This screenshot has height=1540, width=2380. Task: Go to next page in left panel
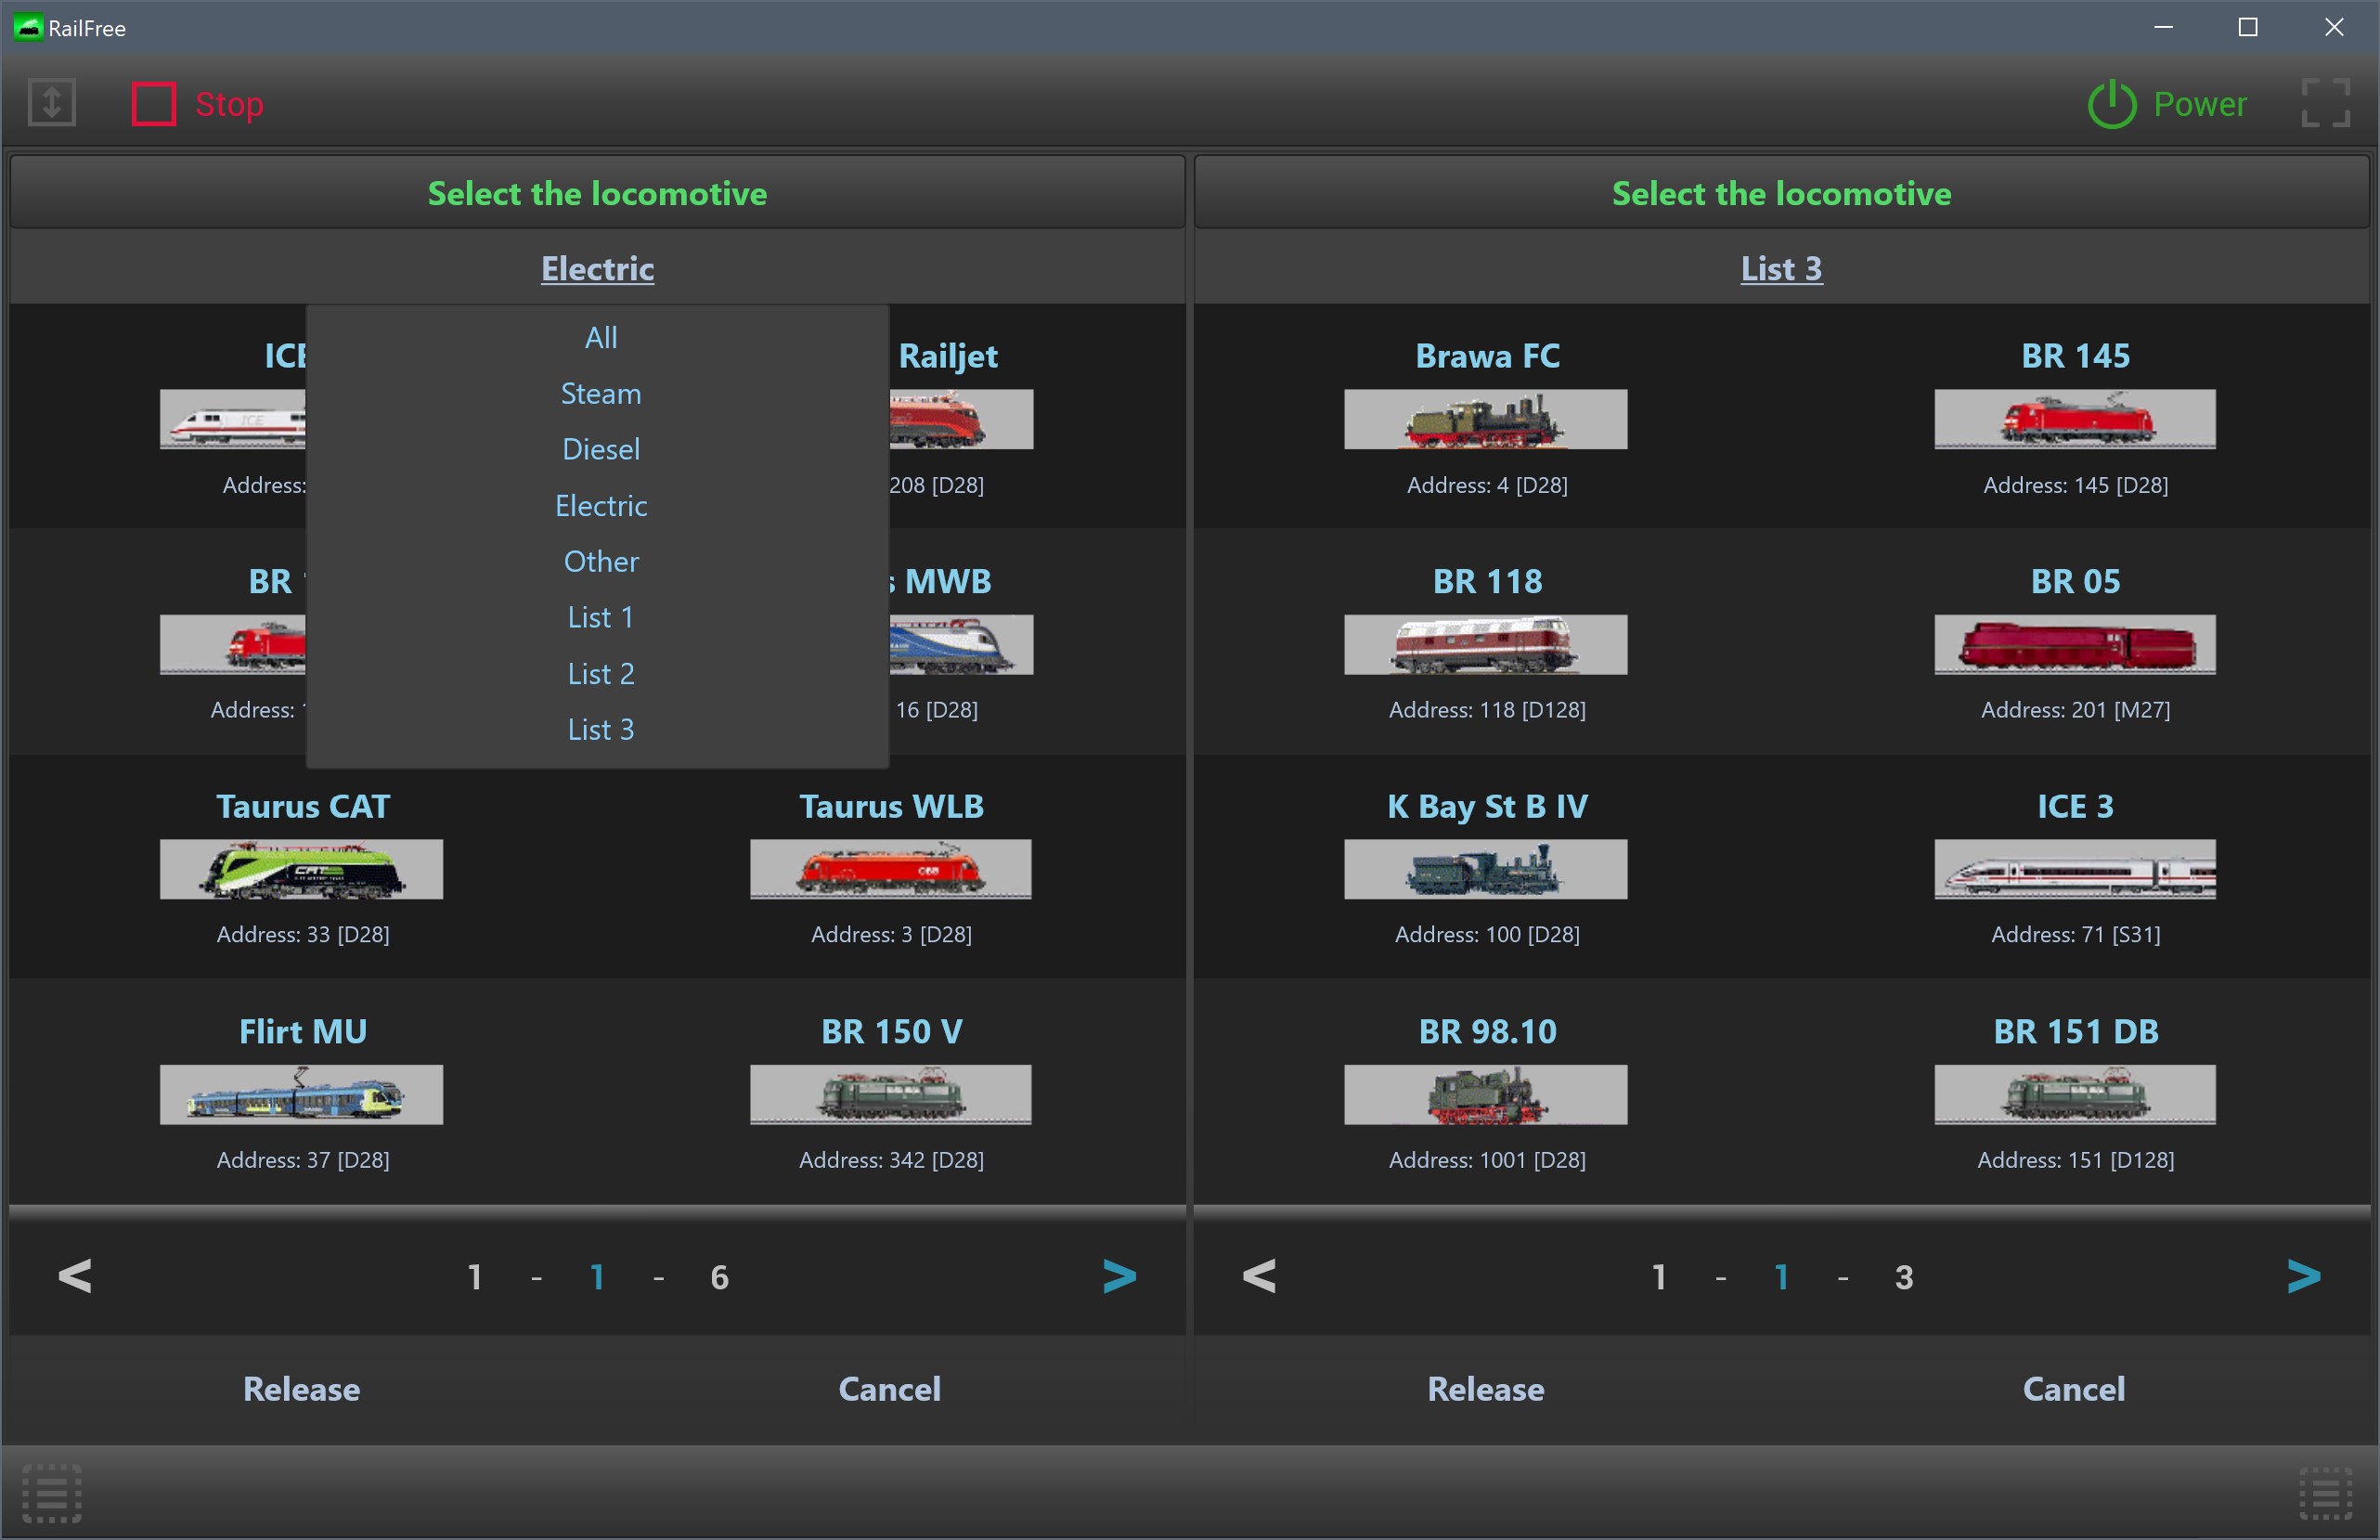[x=1119, y=1276]
